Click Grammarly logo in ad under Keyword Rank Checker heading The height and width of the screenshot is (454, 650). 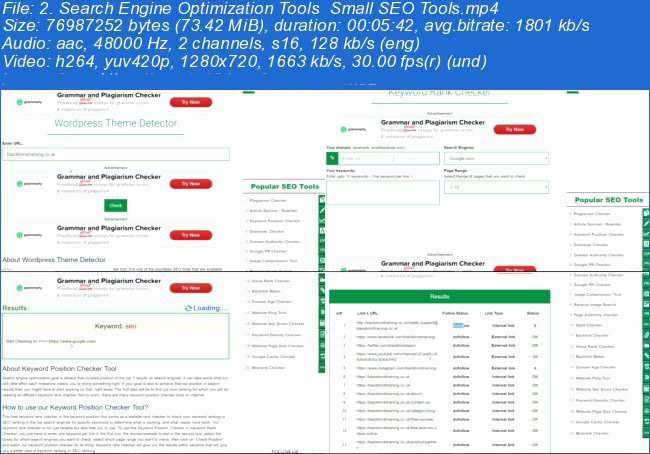pyautogui.click(x=354, y=129)
